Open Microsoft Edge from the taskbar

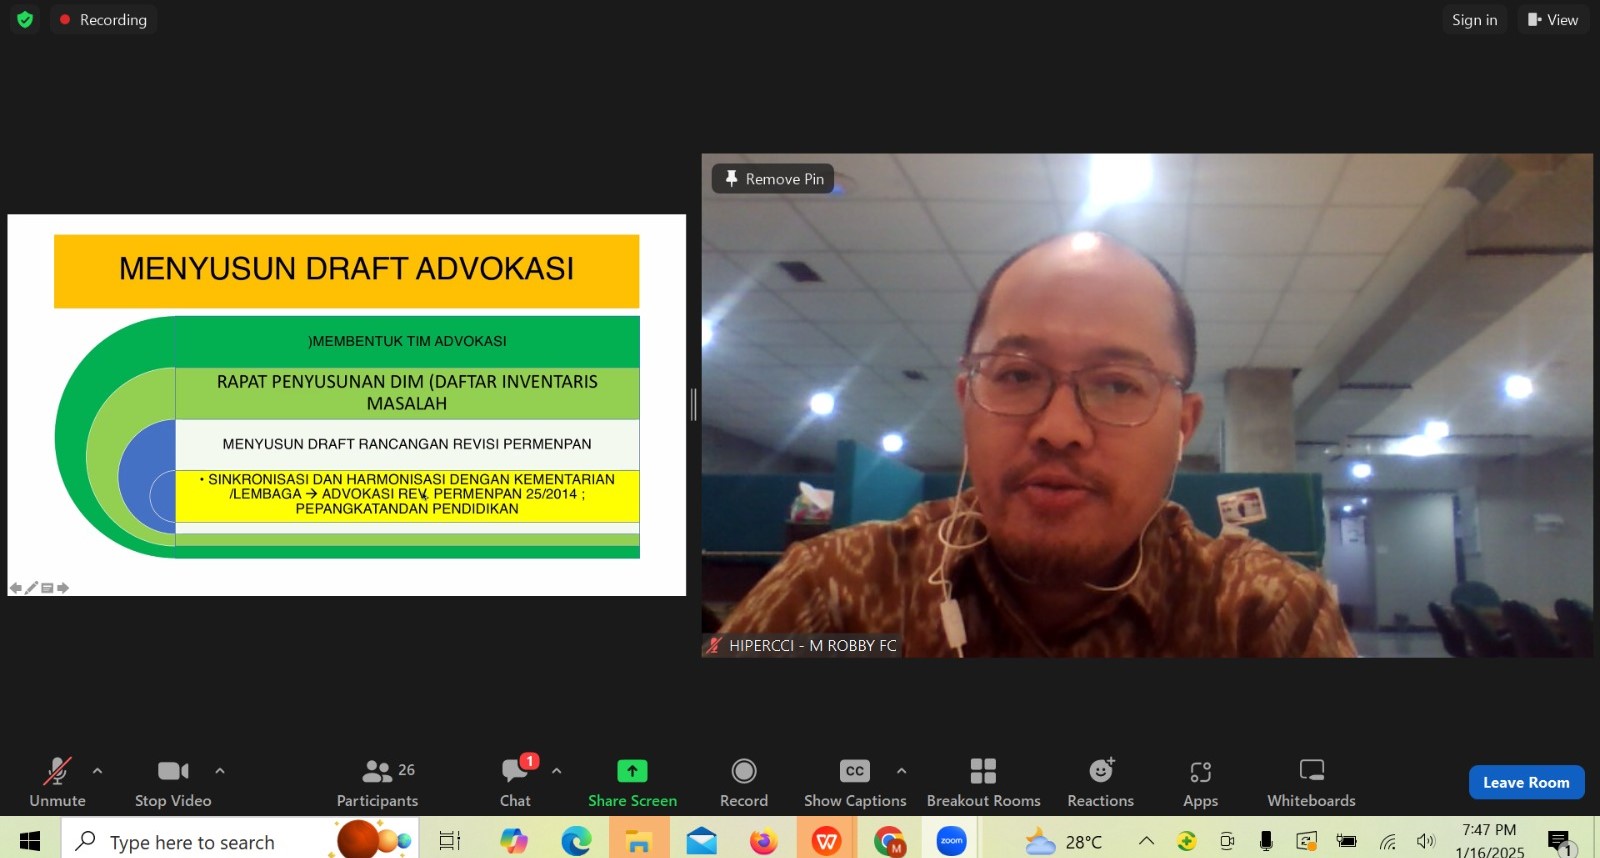click(x=576, y=841)
